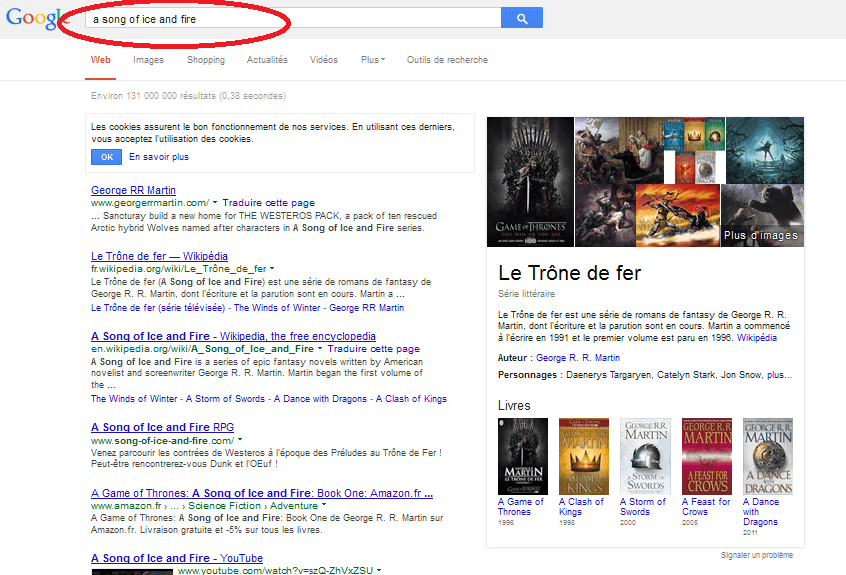Open Le Trône de fer (série télévisée) sitelink
Image resolution: width=846 pixels, height=575 pixels.
tap(158, 308)
